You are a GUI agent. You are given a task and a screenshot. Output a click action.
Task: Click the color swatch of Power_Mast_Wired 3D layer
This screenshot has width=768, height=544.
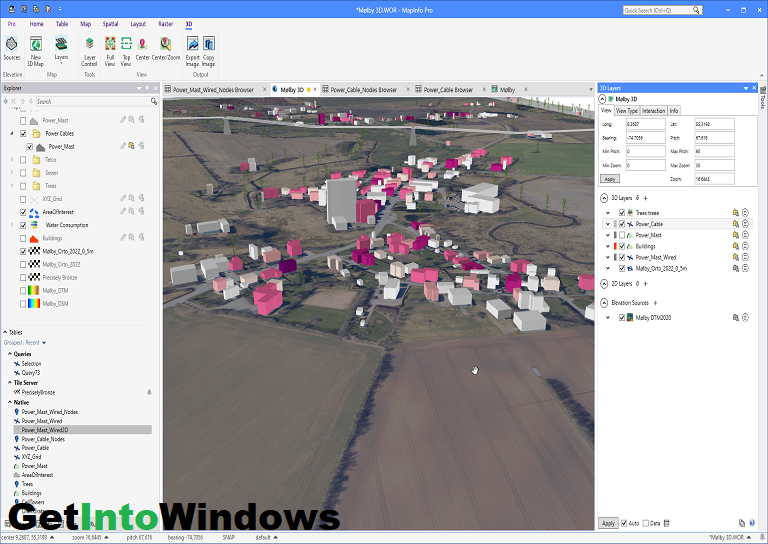coord(615,257)
